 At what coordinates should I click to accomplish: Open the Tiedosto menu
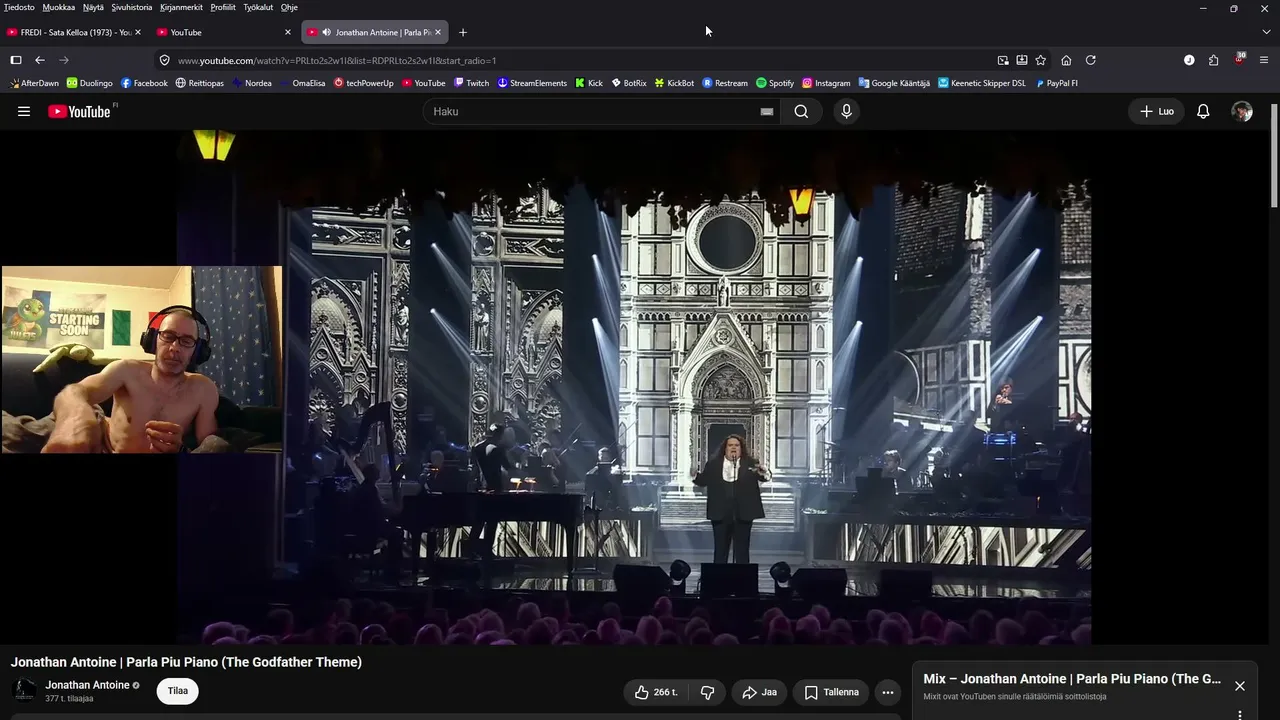[x=19, y=7]
